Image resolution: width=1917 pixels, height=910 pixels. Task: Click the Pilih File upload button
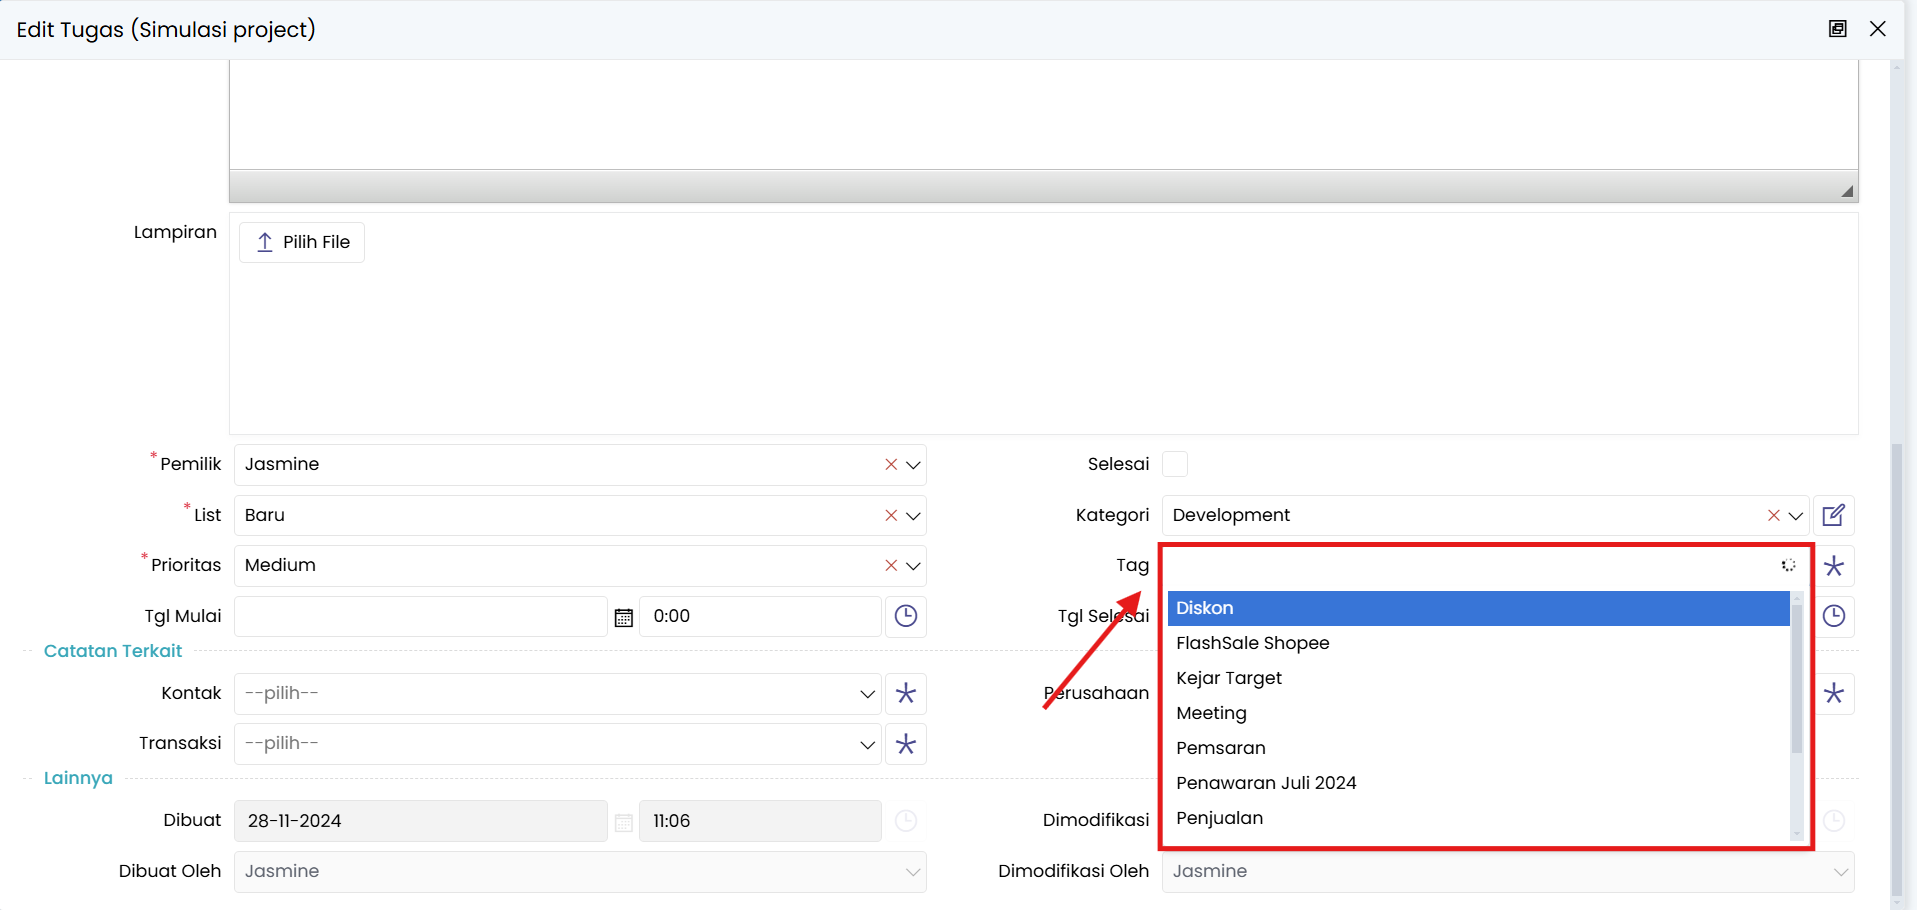click(302, 242)
